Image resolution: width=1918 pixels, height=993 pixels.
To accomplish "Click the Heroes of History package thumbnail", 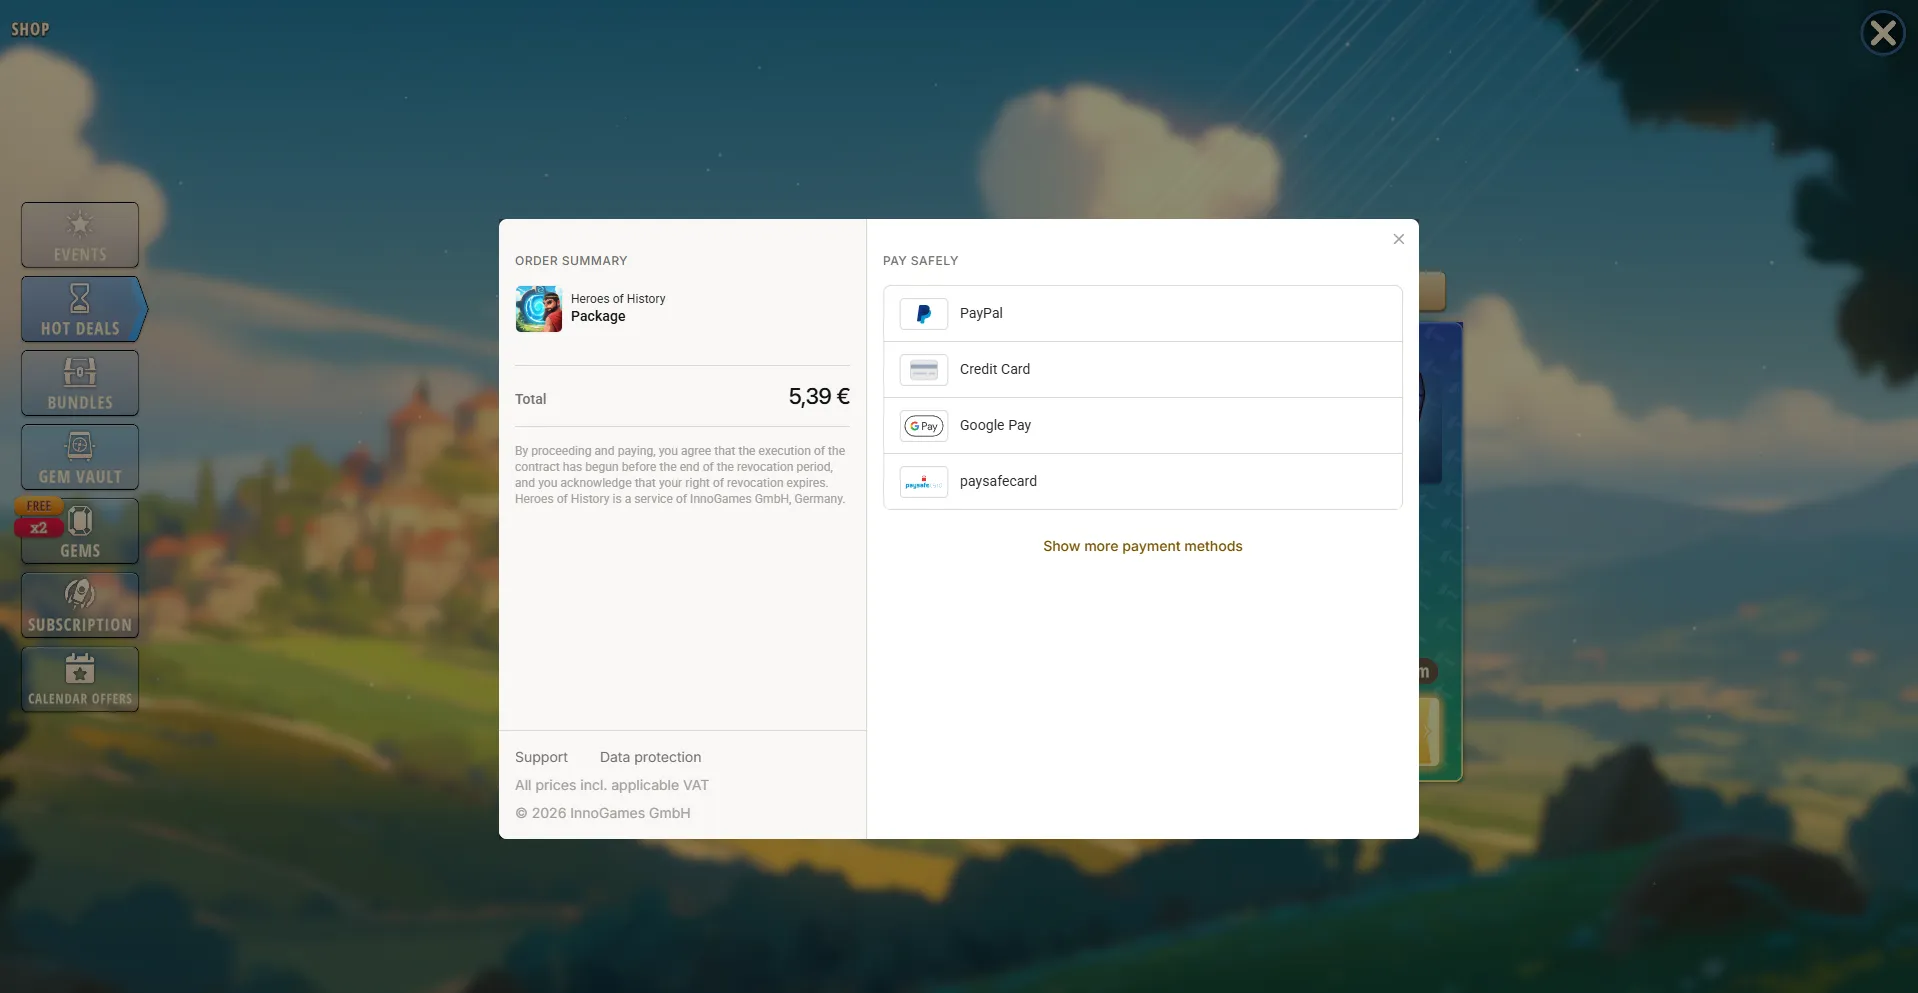I will [x=539, y=309].
